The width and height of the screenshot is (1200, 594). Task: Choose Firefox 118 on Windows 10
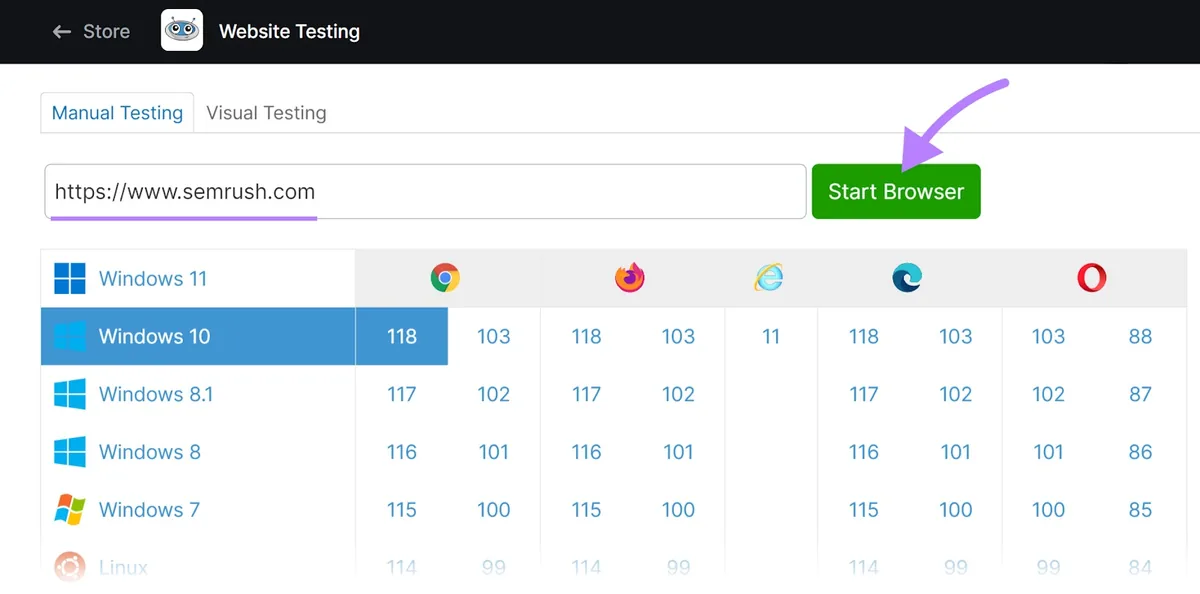(x=586, y=336)
